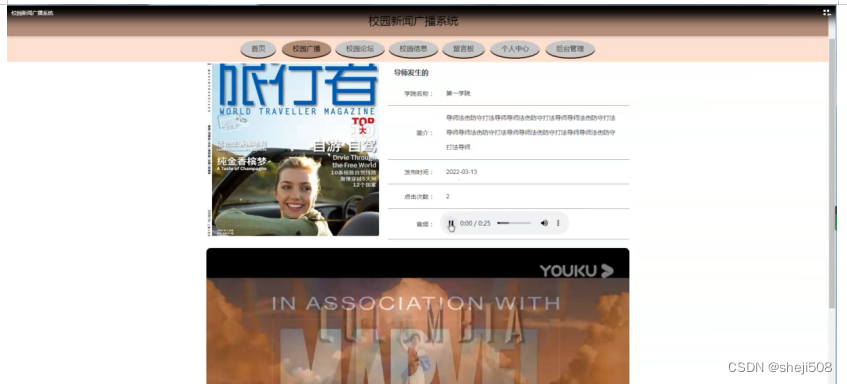Click the top-right window layout icon
847x384 pixels.
pos(826,12)
